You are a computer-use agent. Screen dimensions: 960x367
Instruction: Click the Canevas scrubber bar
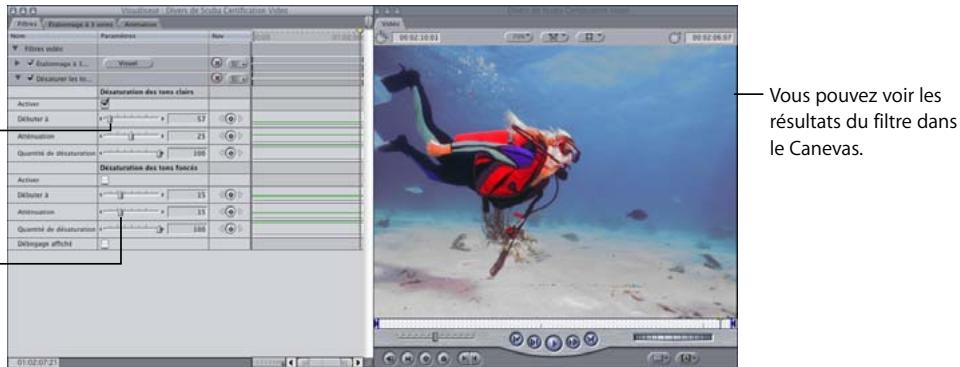pos(556,323)
